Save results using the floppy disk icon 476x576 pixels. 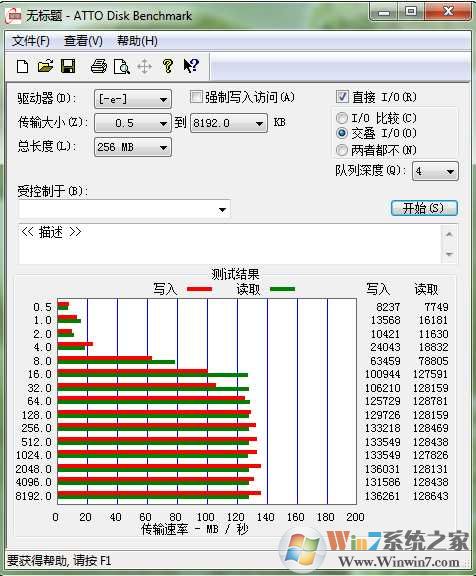pyautogui.click(x=68, y=66)
